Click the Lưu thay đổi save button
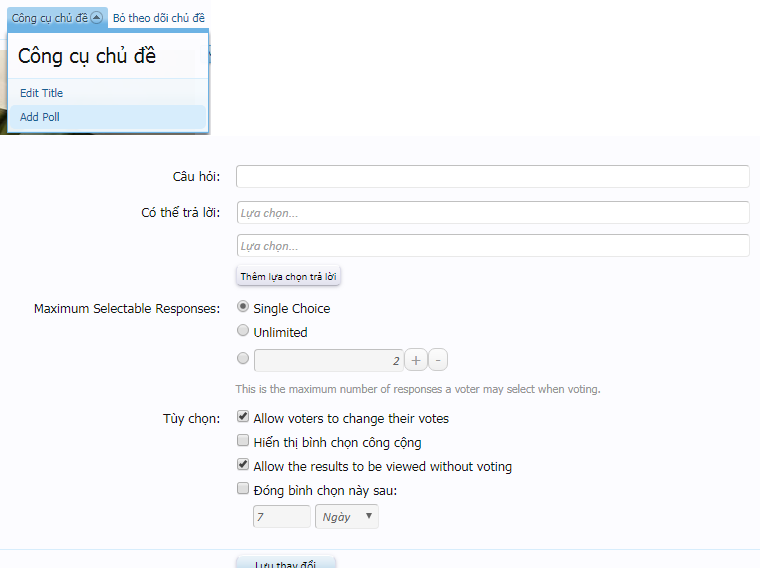The height and width of the screenshot is (568, 760). click(x=286, y=563)
